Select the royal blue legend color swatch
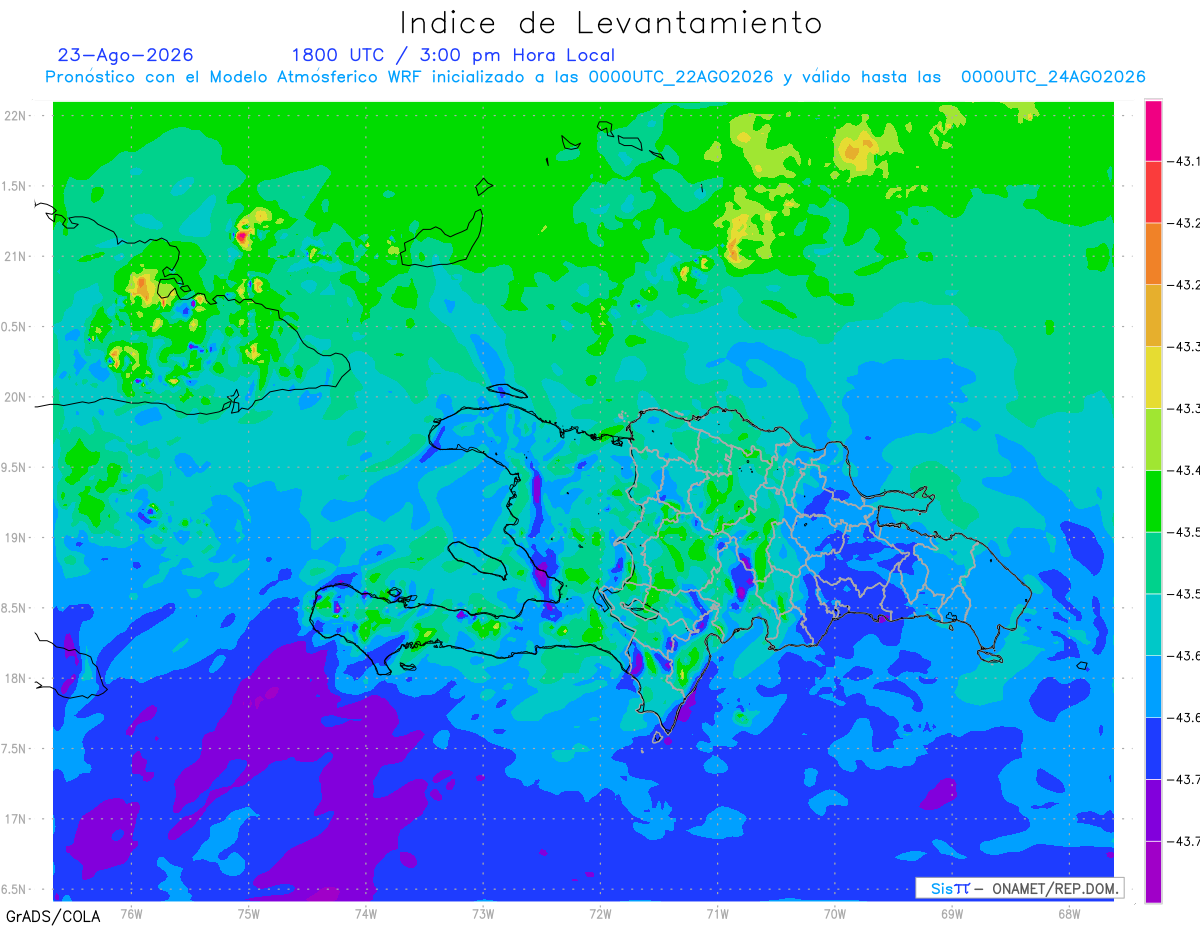Viewport: 1200px width, 927px height. [x=1153, y=747]
